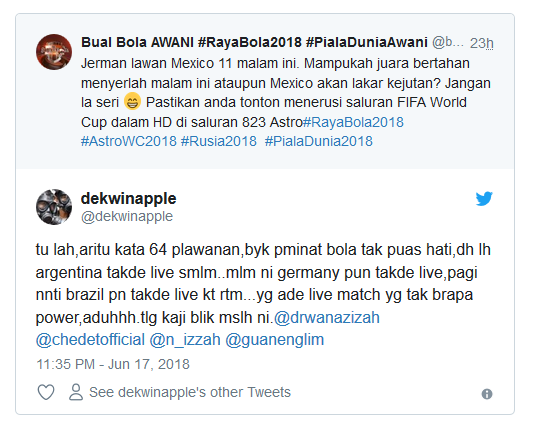Open the @n_izzah mention link
The height and width of the screenshot is (432, 540).
pyautogui.click(x=185, y=340)
